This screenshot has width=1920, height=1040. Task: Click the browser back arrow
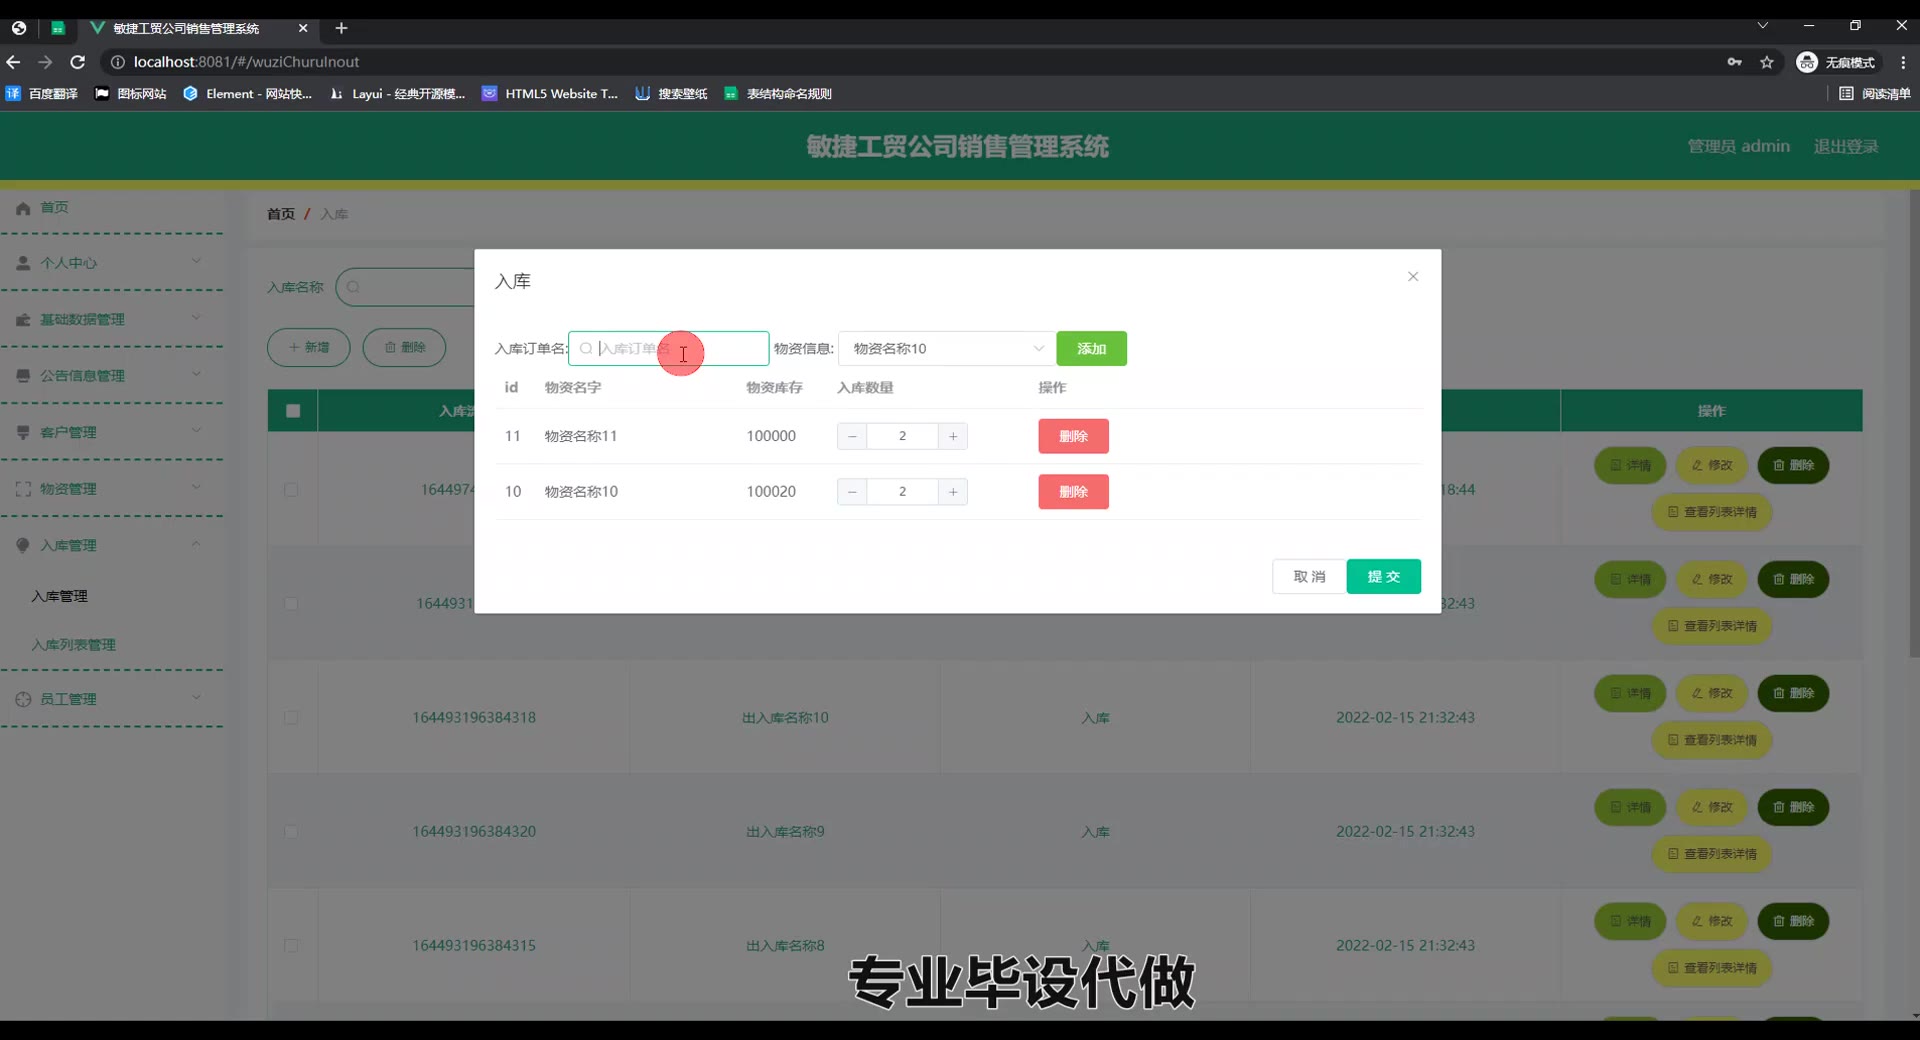click(13, 62)
